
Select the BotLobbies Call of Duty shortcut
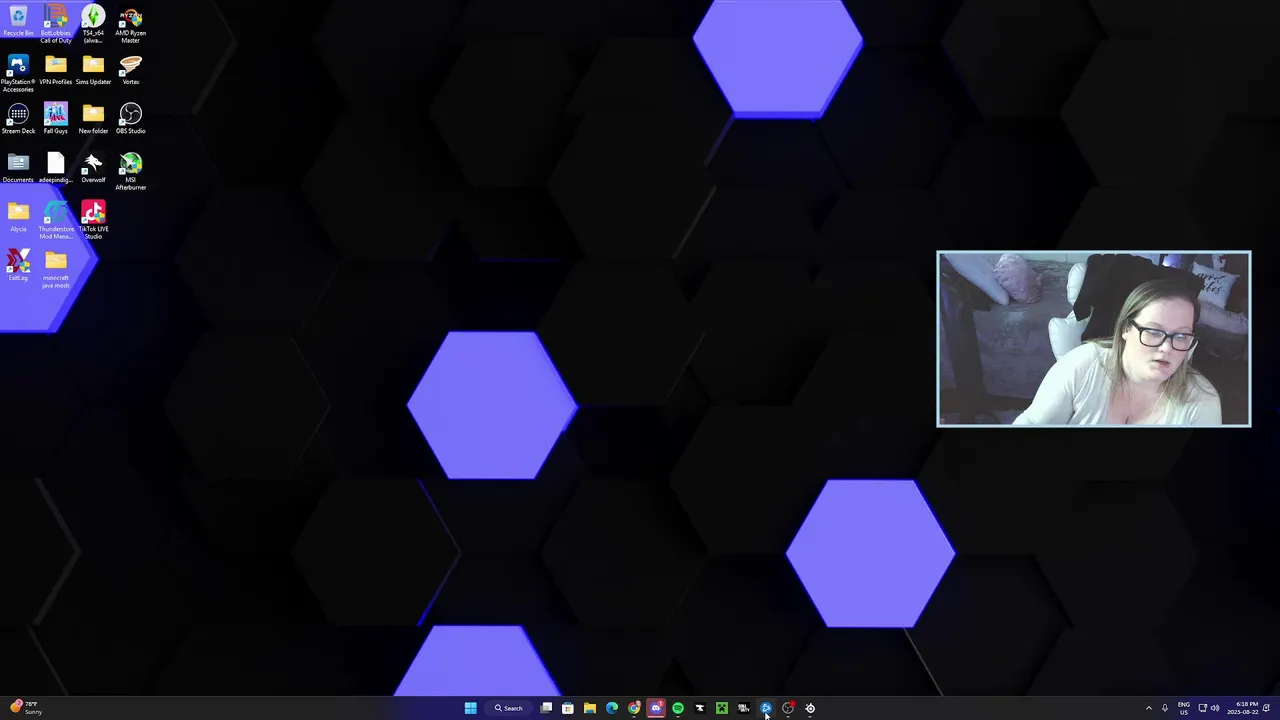tap(55, 24)
